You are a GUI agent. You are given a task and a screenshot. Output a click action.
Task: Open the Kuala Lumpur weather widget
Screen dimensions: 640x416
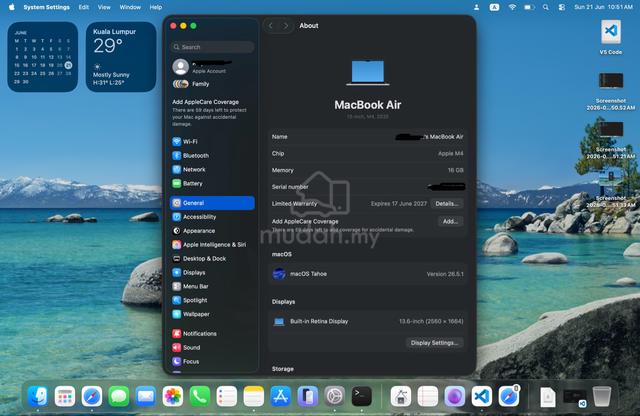[x=121, y=57]
